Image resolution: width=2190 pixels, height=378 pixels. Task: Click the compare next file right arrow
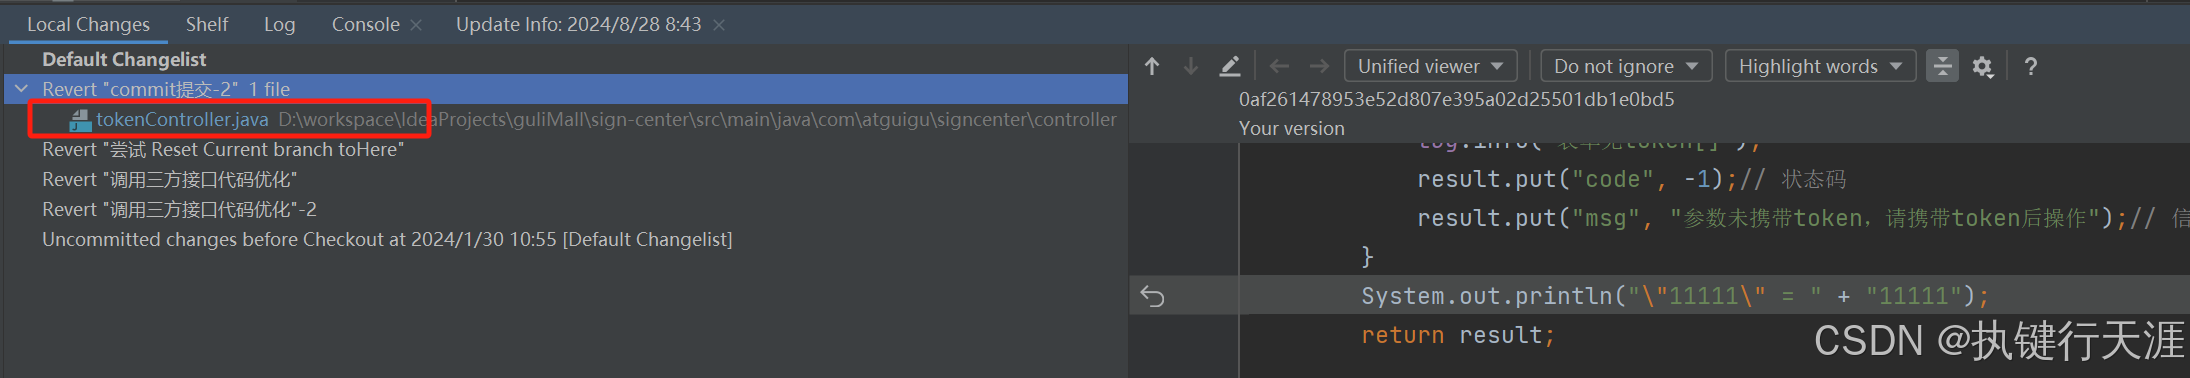(1319, 66)
